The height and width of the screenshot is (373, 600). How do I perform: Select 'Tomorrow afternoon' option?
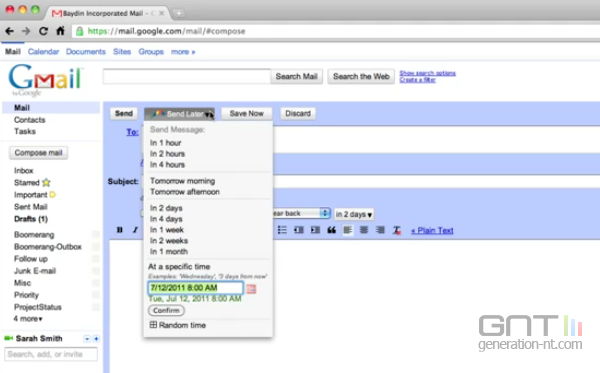click(x=185, y=192)
